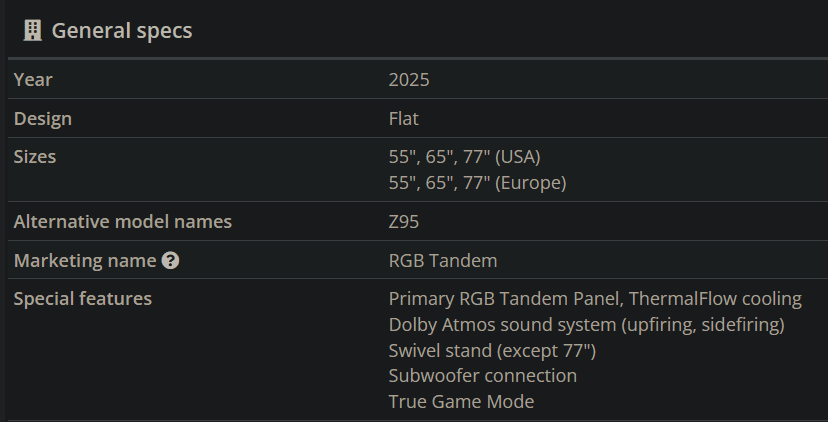Click the True Game Mode feature
The image size is (828, 422).
pyautogui.click(x=461, y=402)
